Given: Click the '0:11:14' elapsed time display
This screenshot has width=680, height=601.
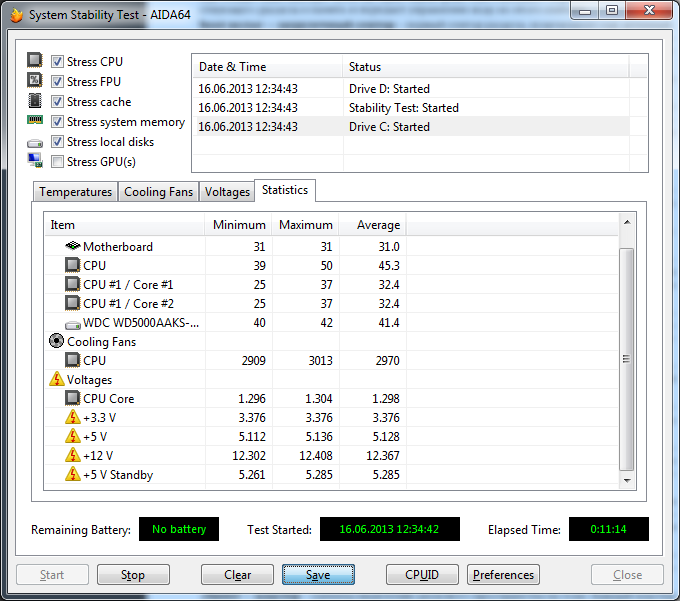Looking at the screenshot, I should 608,529.
